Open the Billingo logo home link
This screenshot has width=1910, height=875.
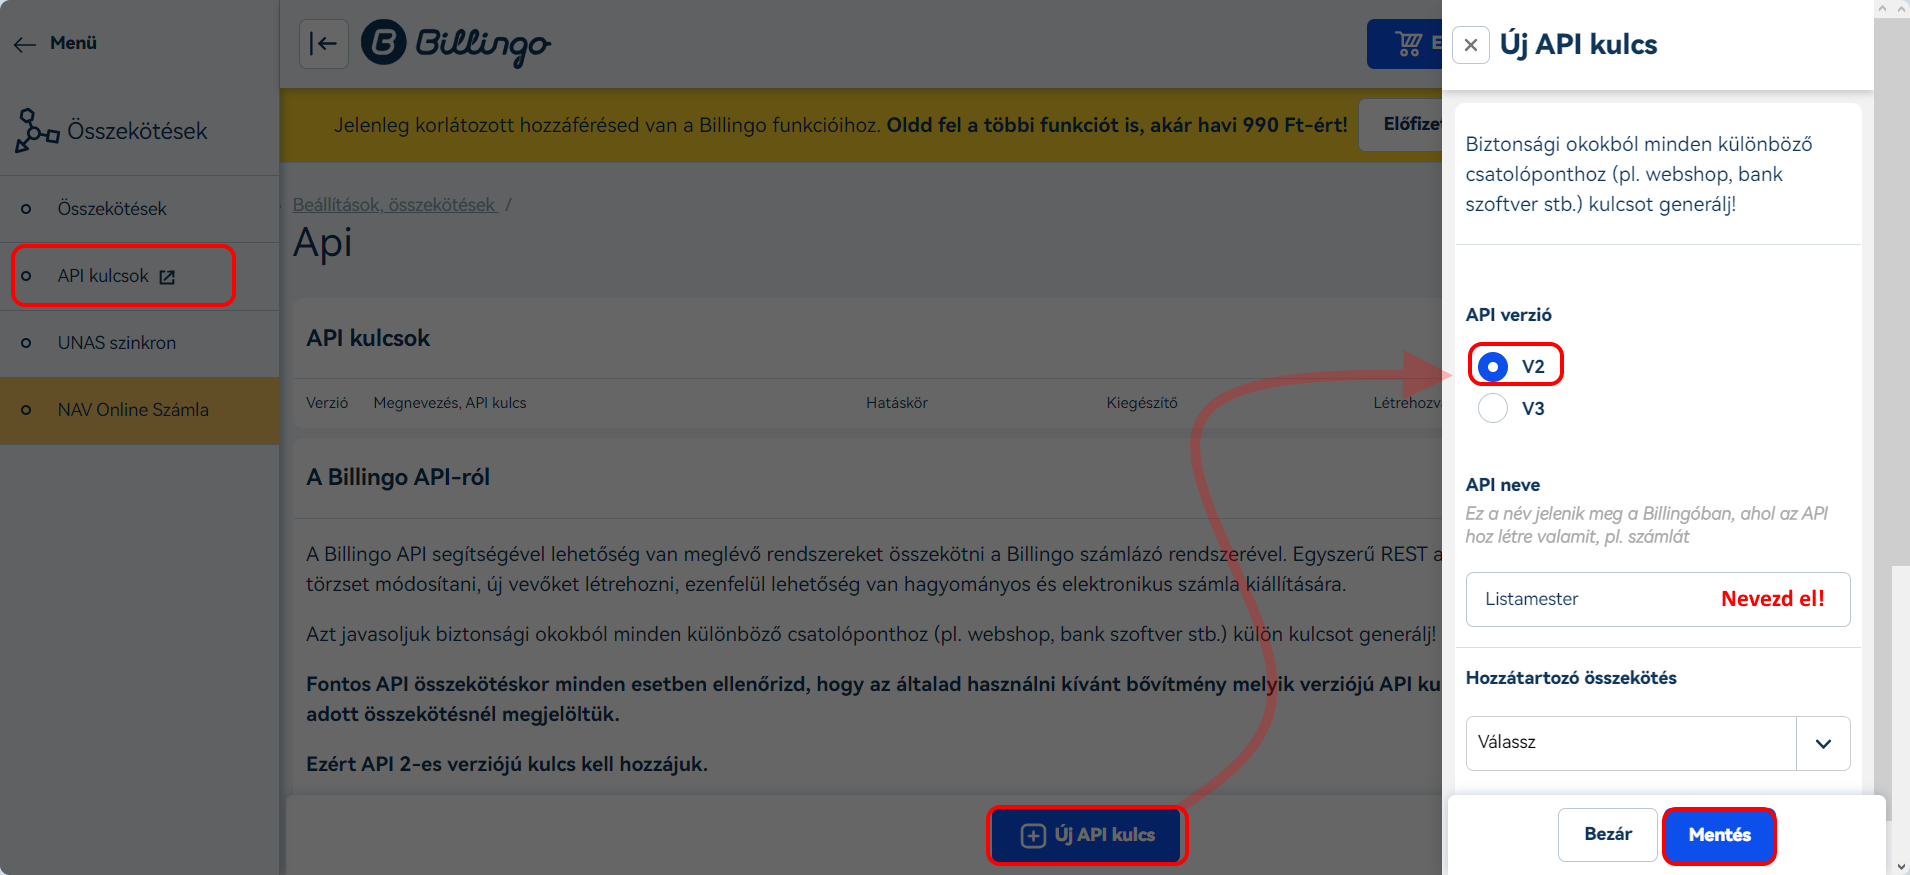pyautogui.click(x=456, y=44)
